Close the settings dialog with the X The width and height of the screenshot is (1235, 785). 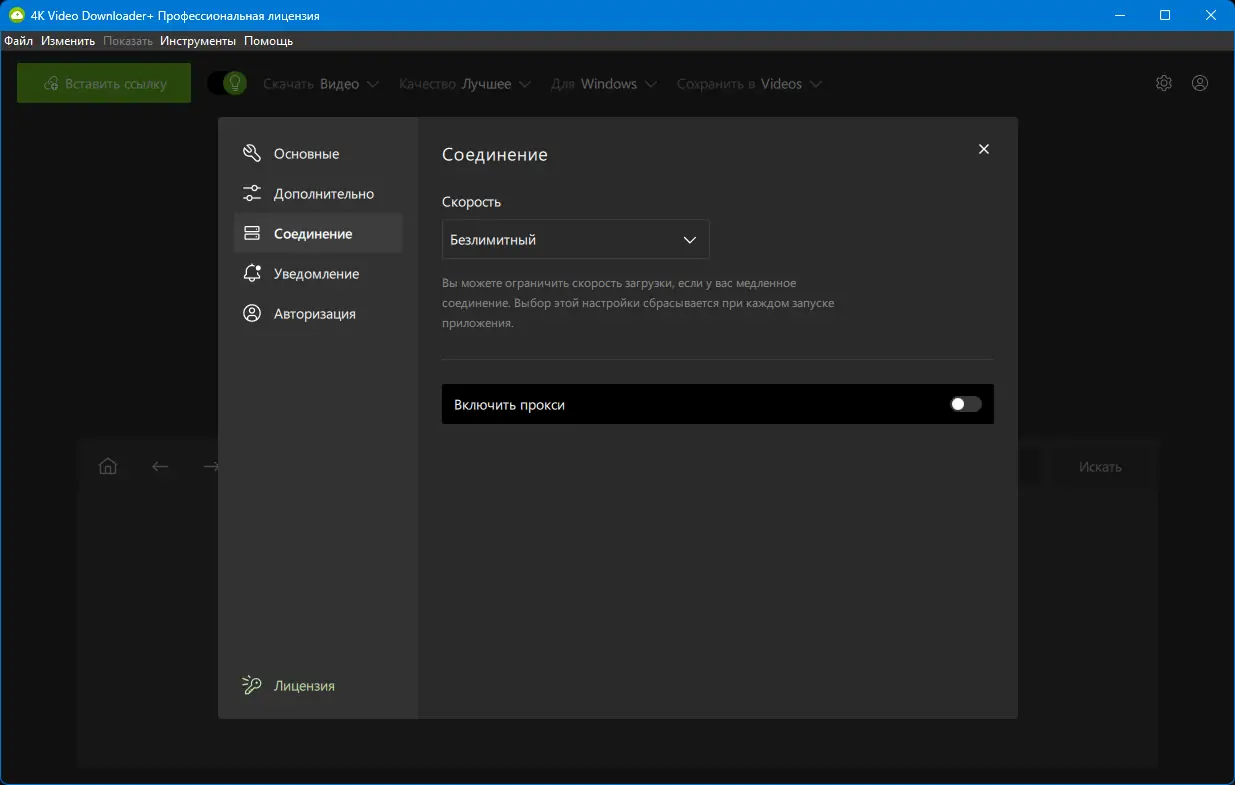(984, 149)
